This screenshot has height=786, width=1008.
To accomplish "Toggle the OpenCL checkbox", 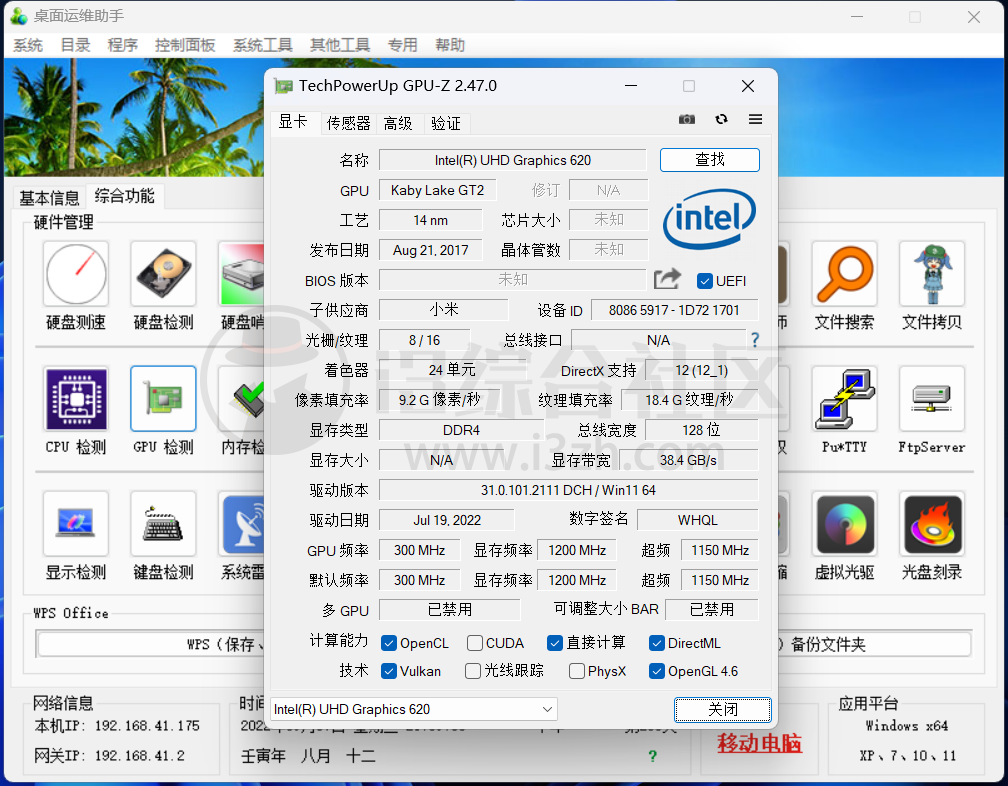I will tap(388, 643).
